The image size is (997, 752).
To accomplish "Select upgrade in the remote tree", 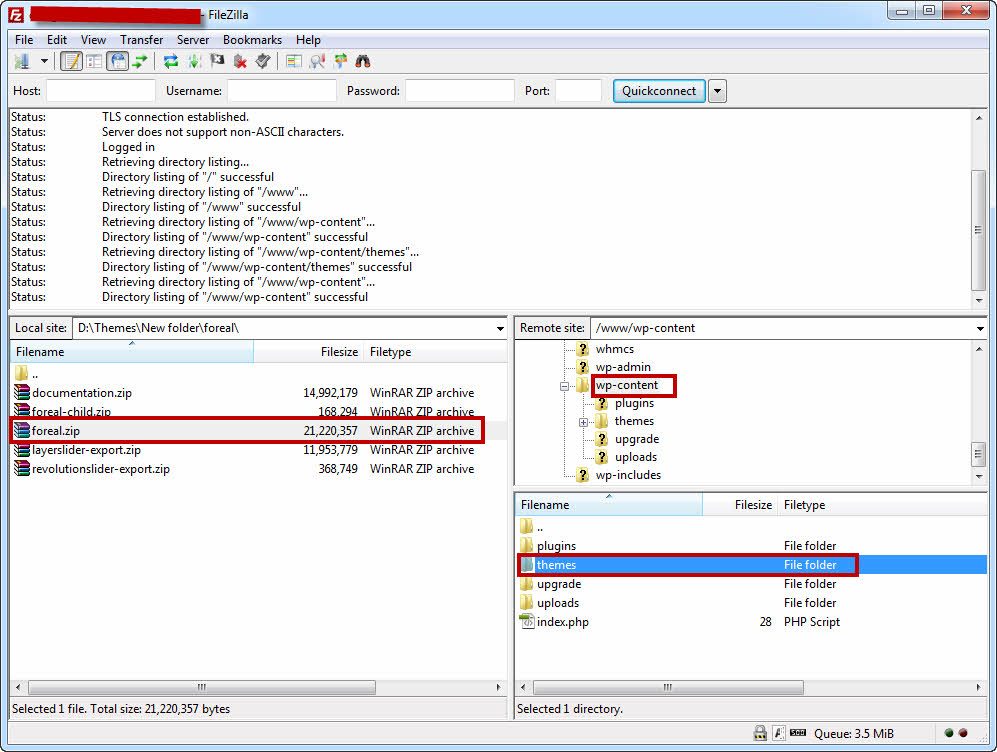I will click(x=636, y=439).
